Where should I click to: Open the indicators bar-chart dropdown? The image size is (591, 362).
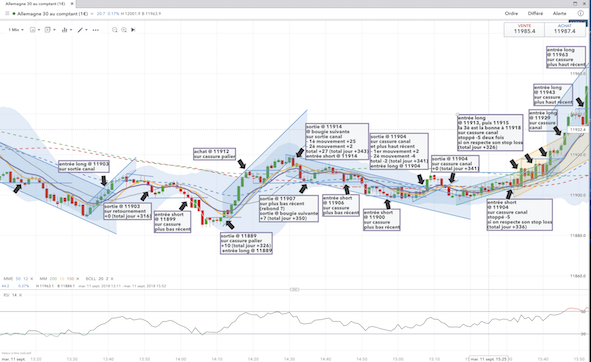click(x=66, y=30)
